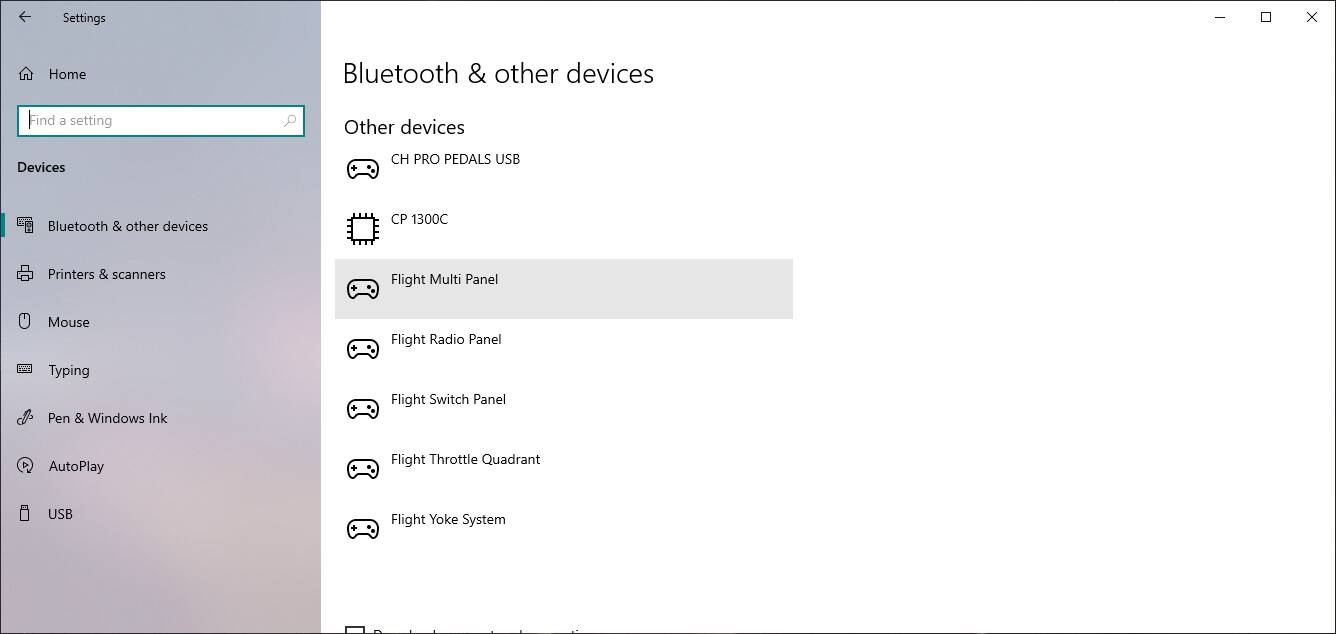Click the Flight Radio Panel gamepad icon
The width and height of the screenshot is (1336, 634).
(x=362, y=349)
